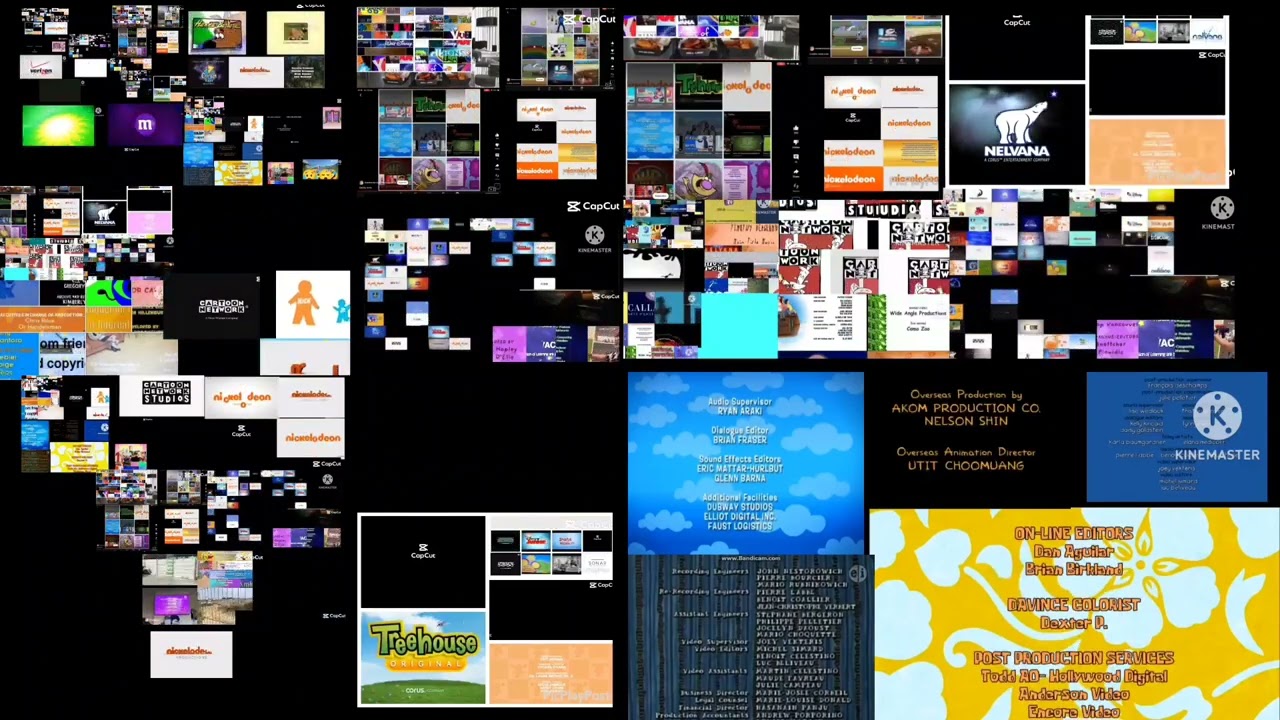The height and width of the screenshot is (720, 1280).
Task: Click the "Brian Birkland" credit name
Action: pos(1073,569)
